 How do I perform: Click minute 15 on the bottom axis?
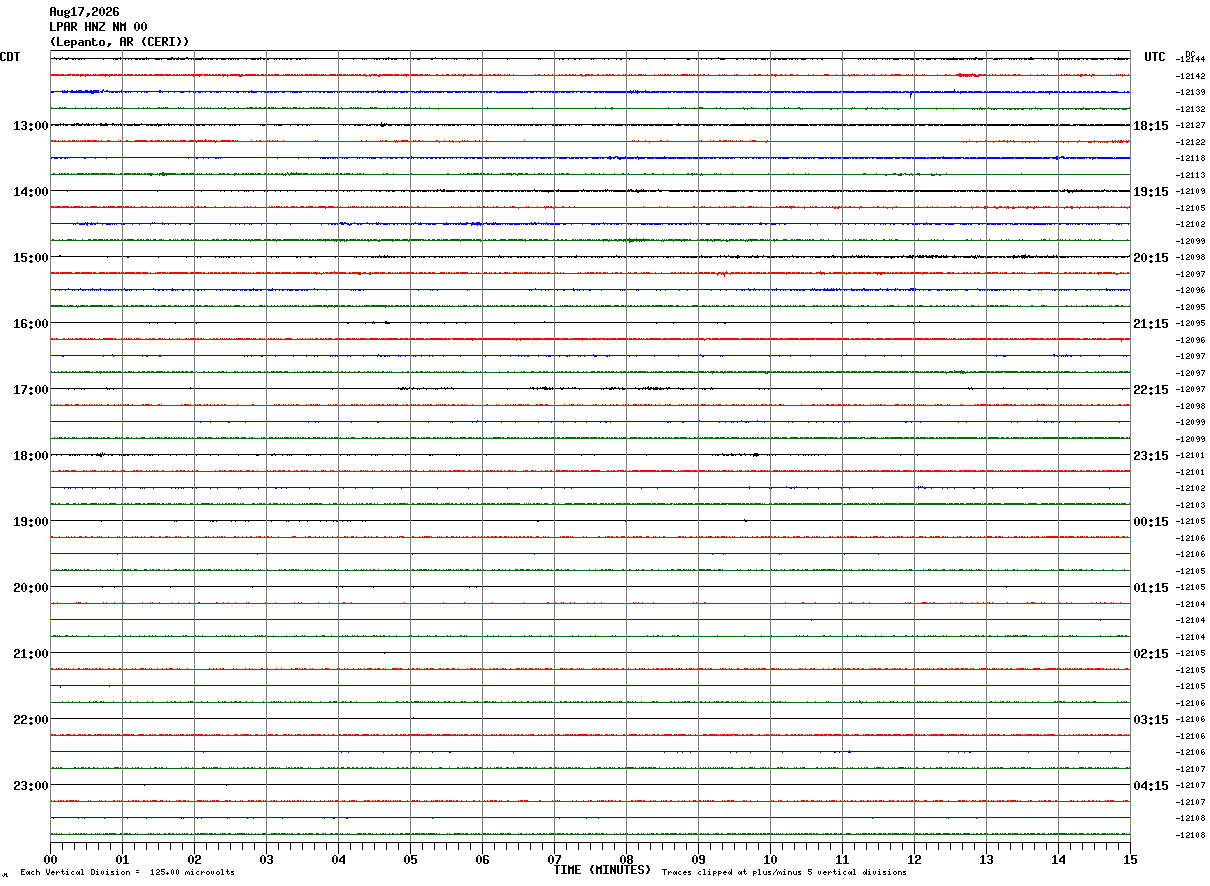click(x=1130, y=859)
